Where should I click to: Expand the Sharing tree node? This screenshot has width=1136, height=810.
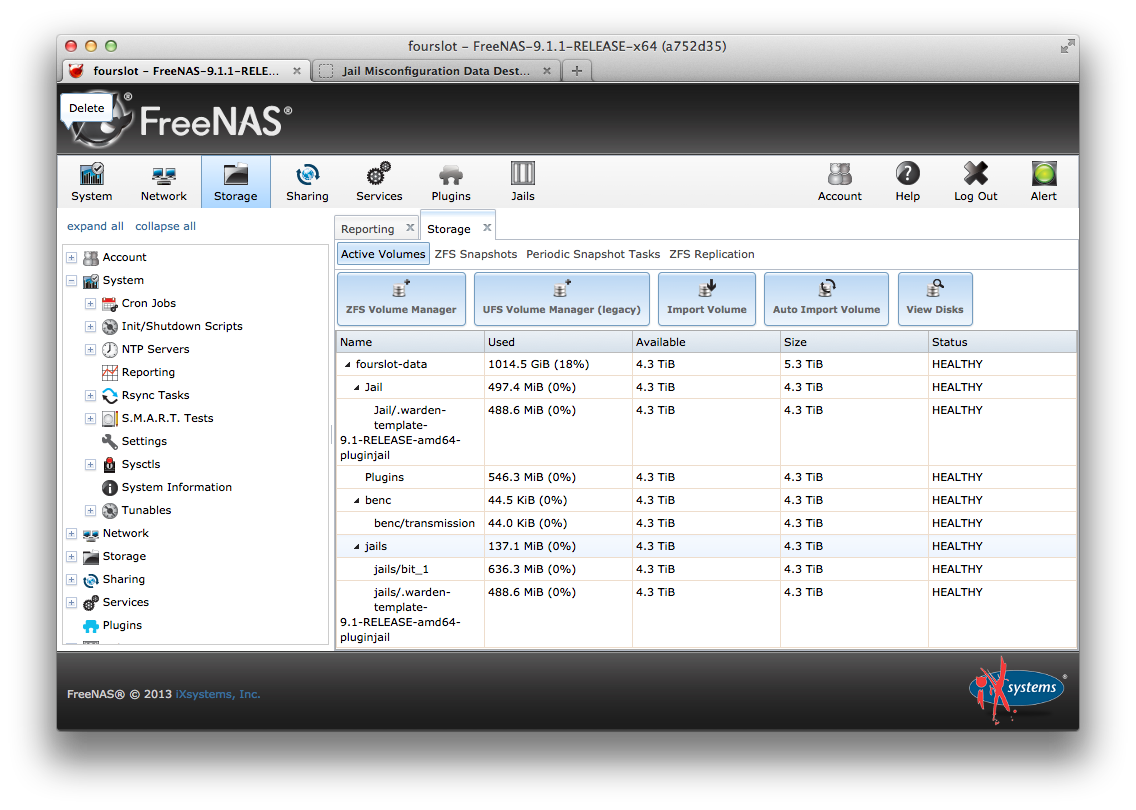[x=72, y=580]
